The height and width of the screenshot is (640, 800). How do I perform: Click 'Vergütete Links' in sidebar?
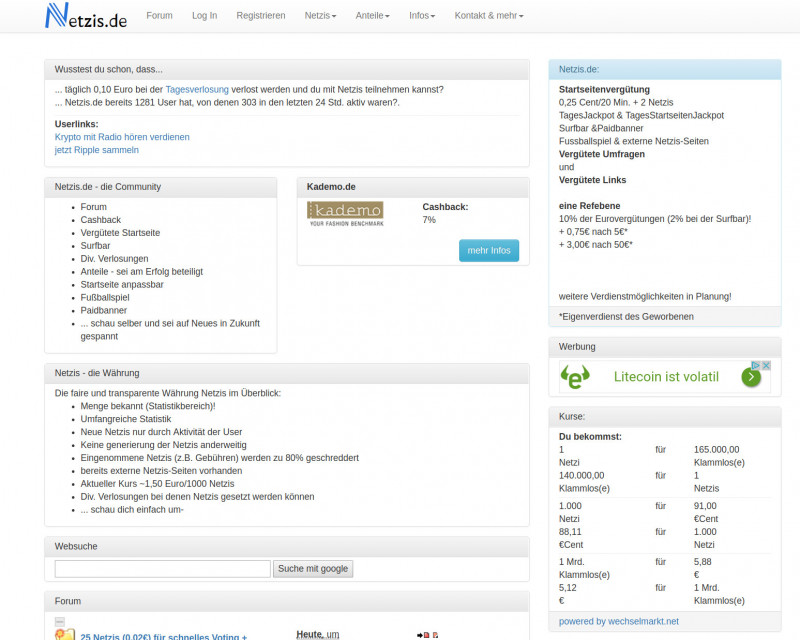point(592,180)
